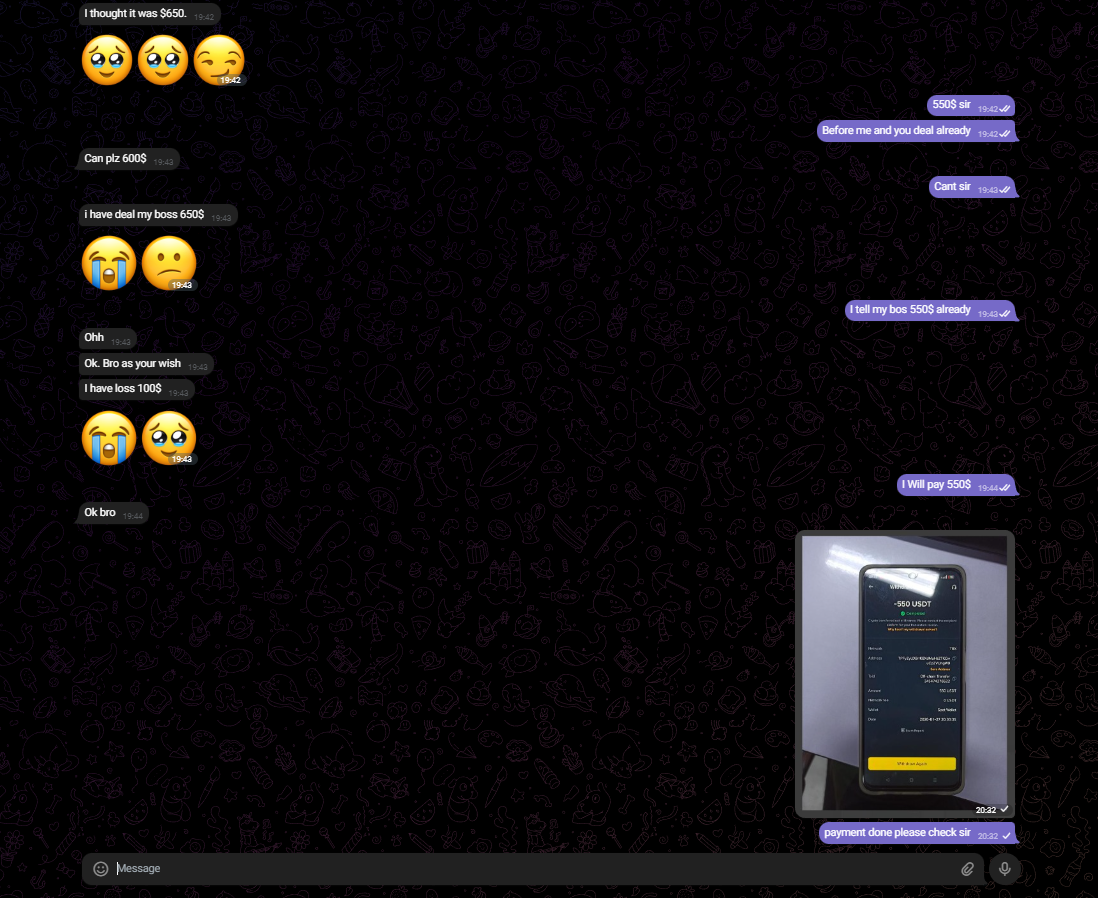Image resolution: width=1098 pixels, height=898 pixels.
Task: Select the 'I thought it was $650.' message
Action: pyautogui.click(x=135, y=14)
